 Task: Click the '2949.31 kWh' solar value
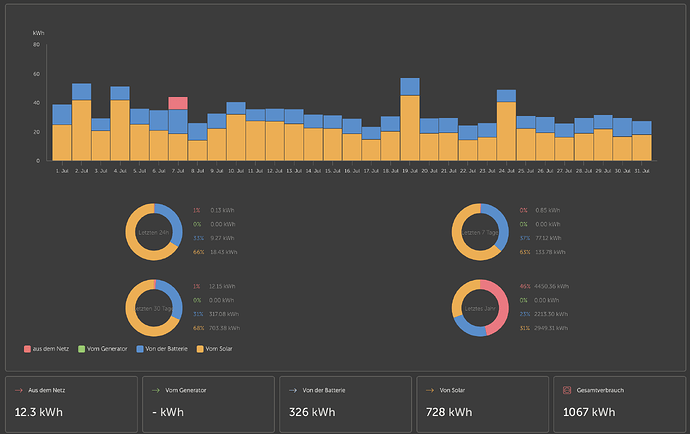coord(551,328)
